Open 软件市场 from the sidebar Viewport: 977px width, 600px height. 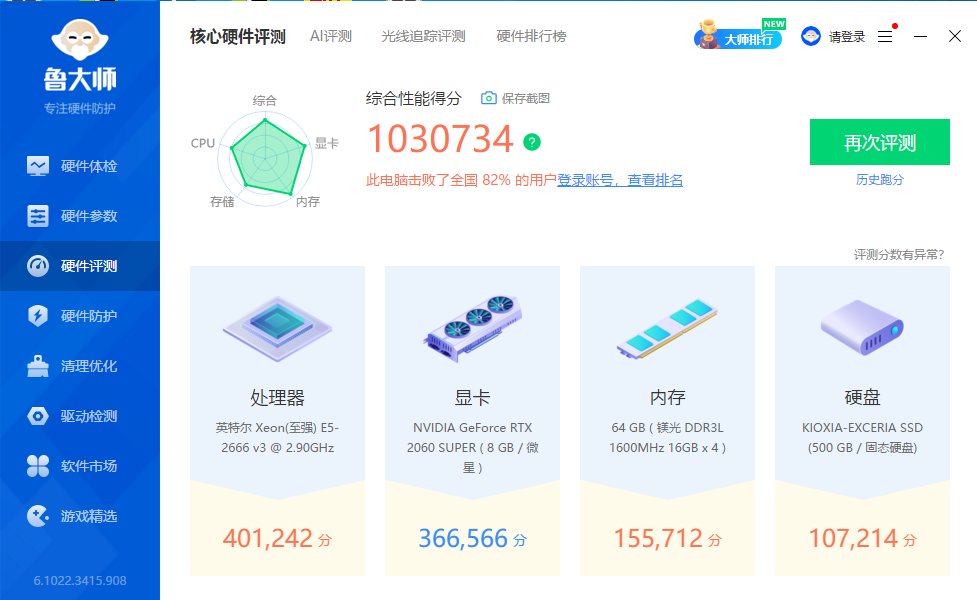(80, 465)
